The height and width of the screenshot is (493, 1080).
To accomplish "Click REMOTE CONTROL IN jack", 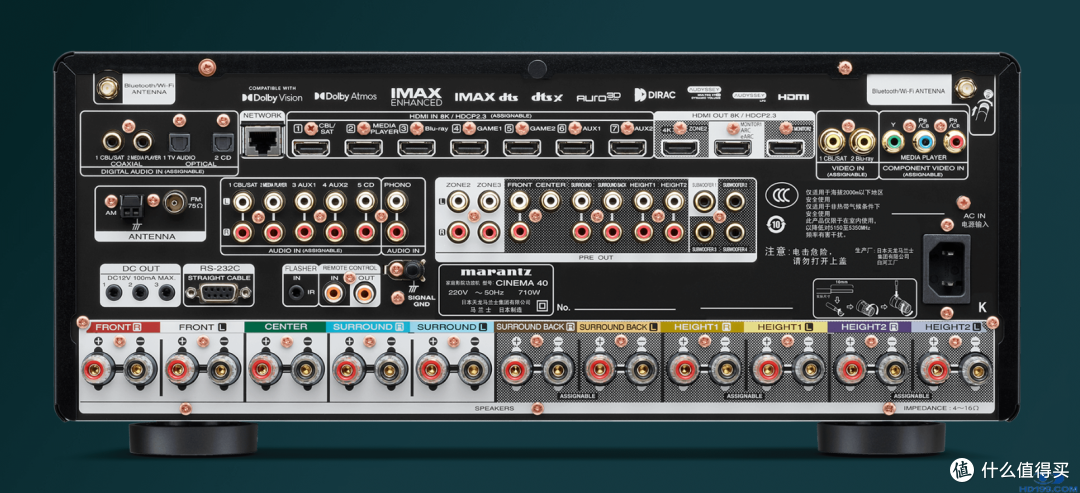I will [x=334, y=294].
